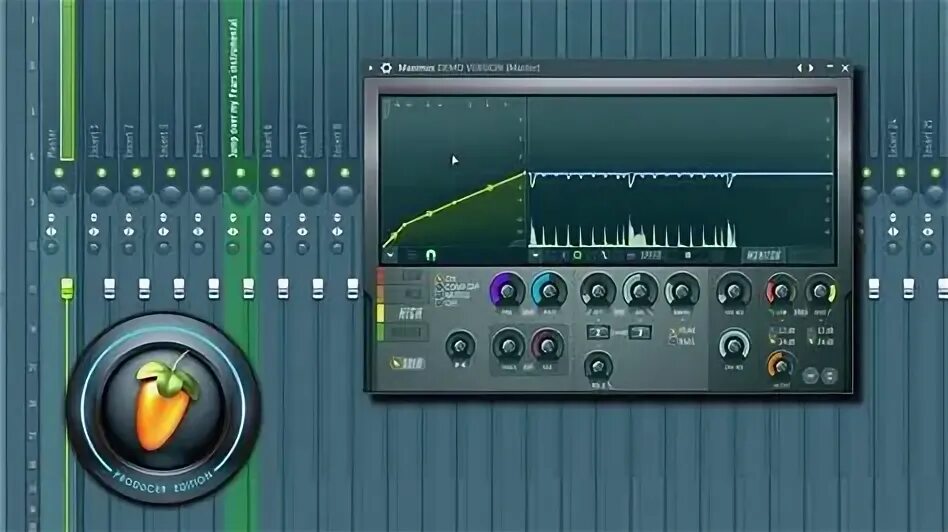Click the grid icon beside the snap magnet
Viewport: 948px width, 532px height.
coord(412,255)
